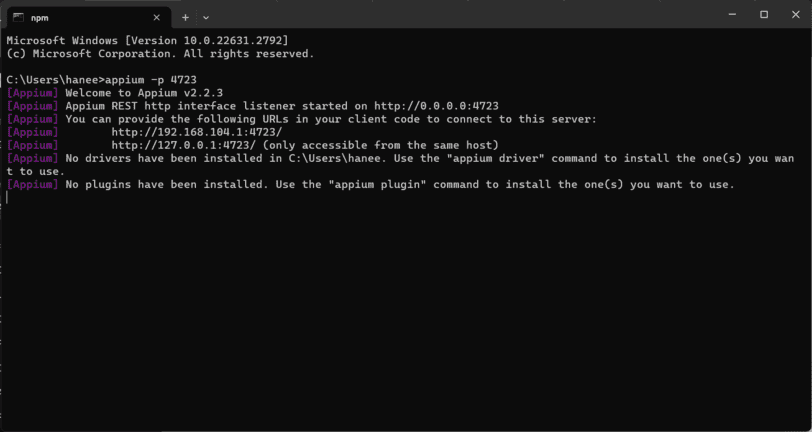
Task: Open the http://127.0.0.1:4723/ URL
Action: (x=184, y=145)
